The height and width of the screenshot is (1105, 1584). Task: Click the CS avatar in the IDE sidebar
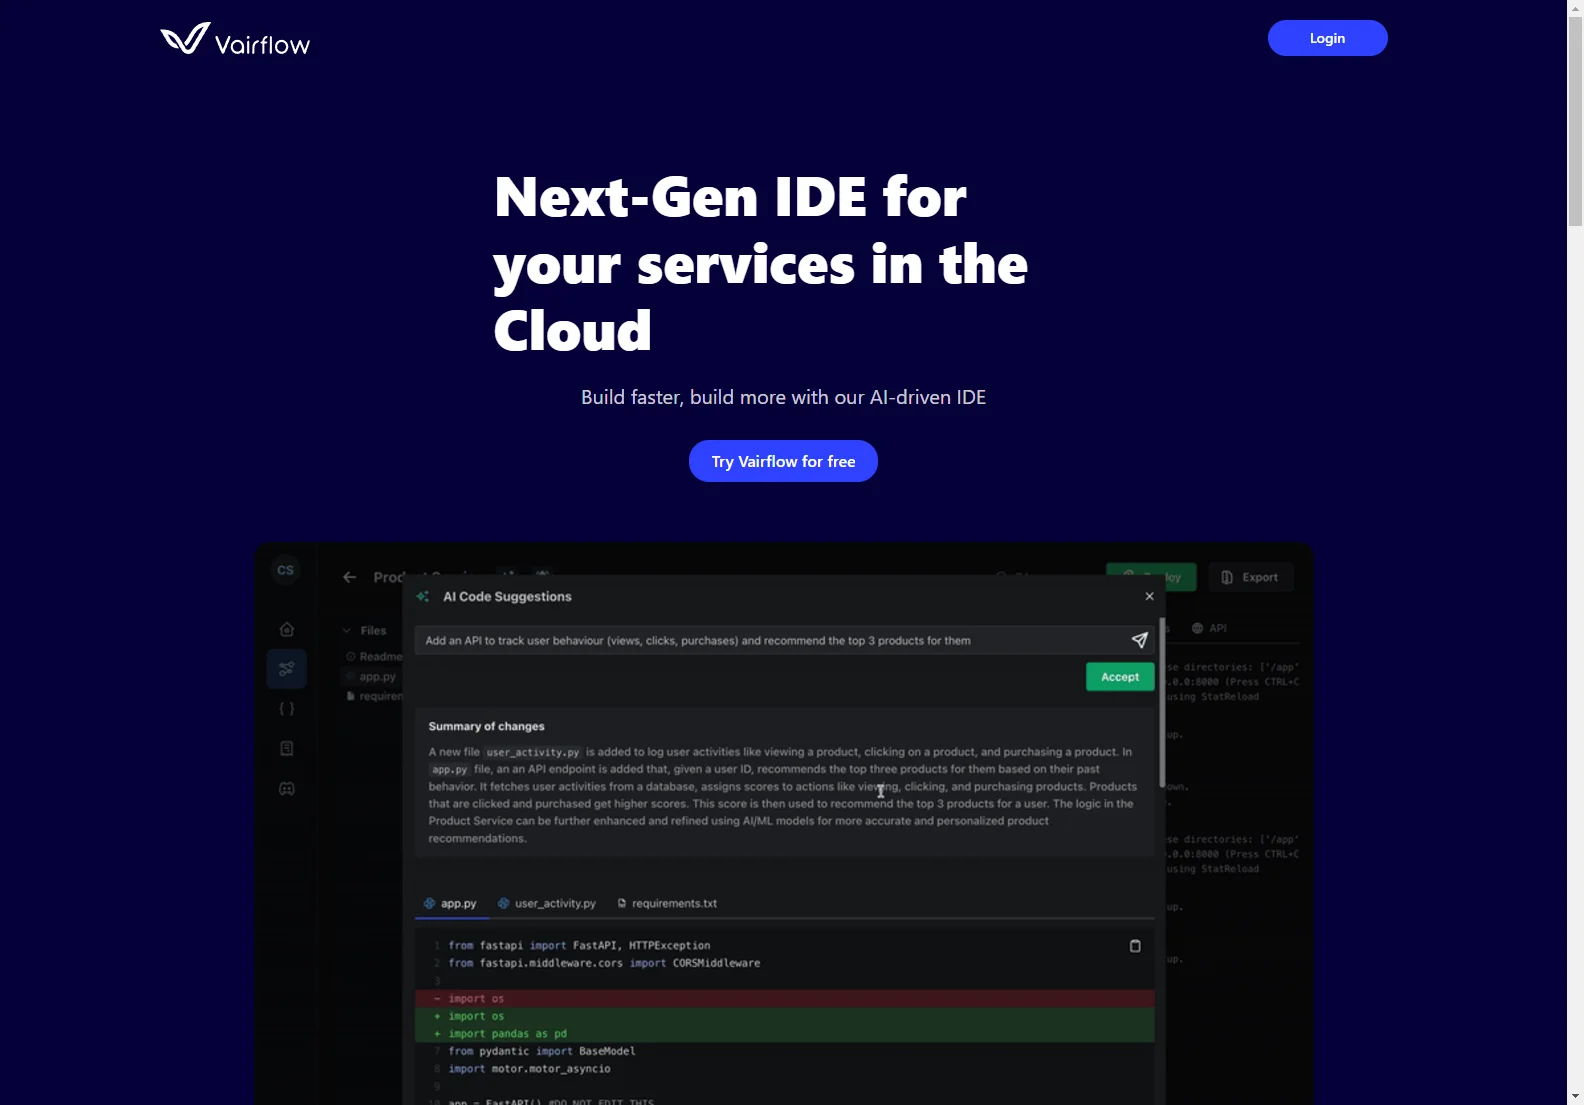click(x=286, y=570)
